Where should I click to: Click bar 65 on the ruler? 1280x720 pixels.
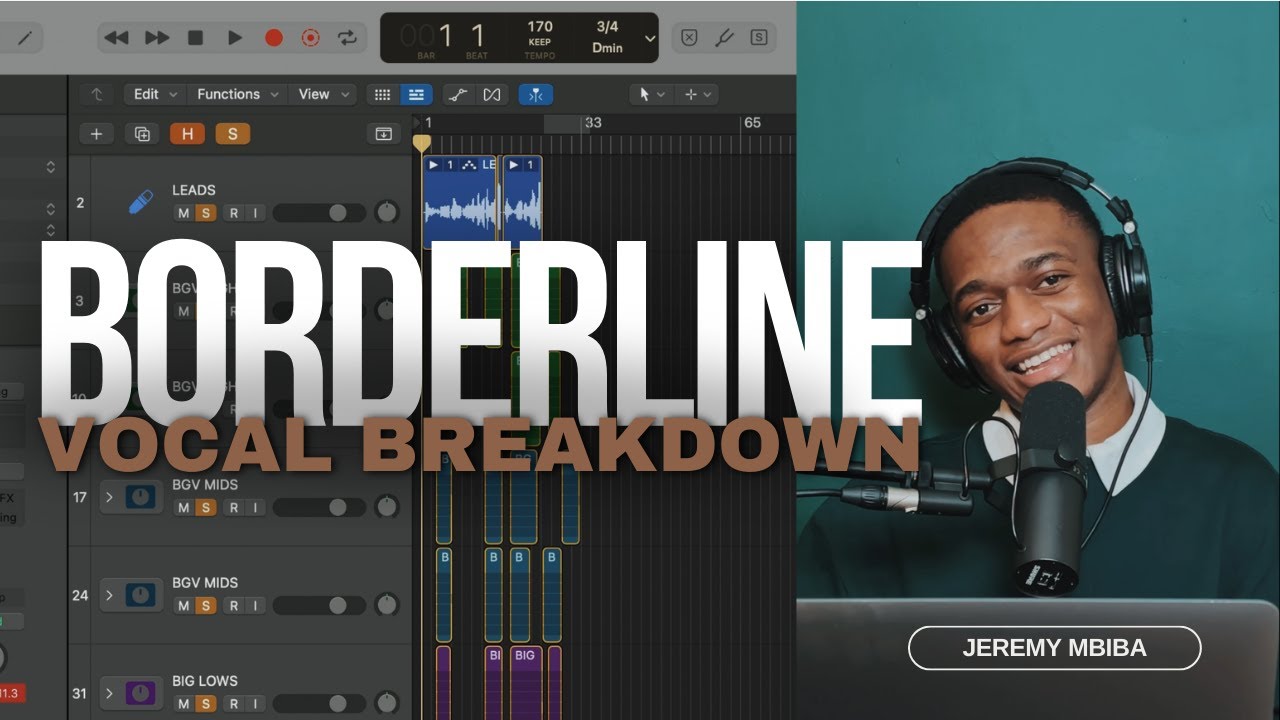[752, 123]
